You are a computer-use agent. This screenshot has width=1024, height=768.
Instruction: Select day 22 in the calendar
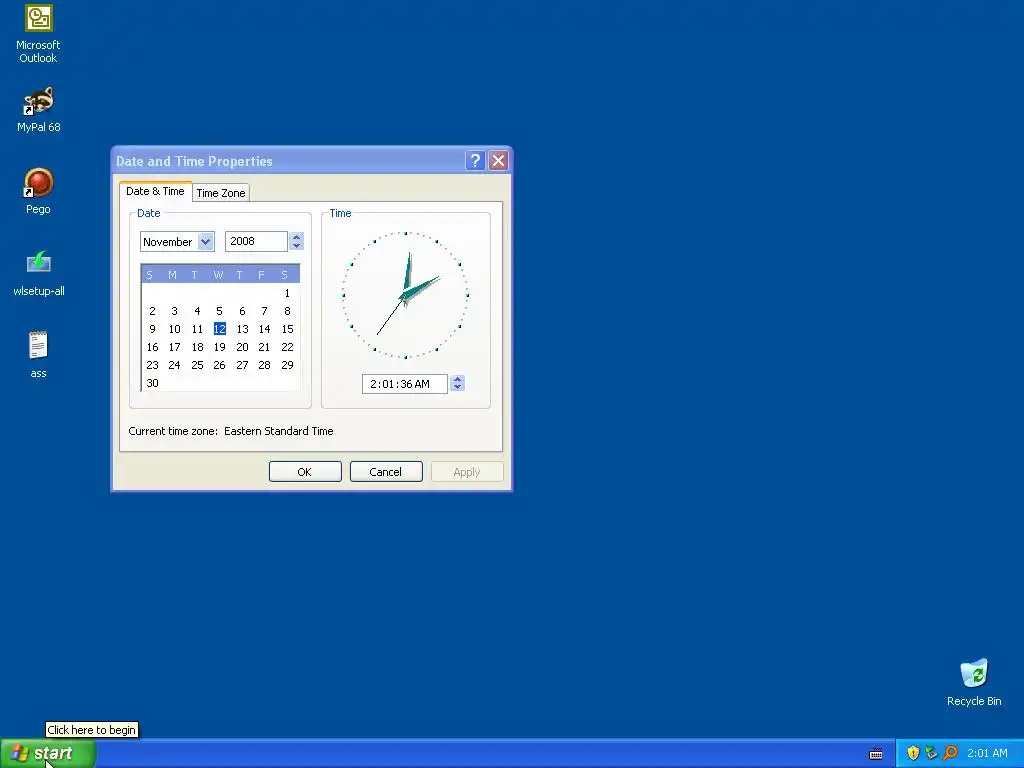287,347
